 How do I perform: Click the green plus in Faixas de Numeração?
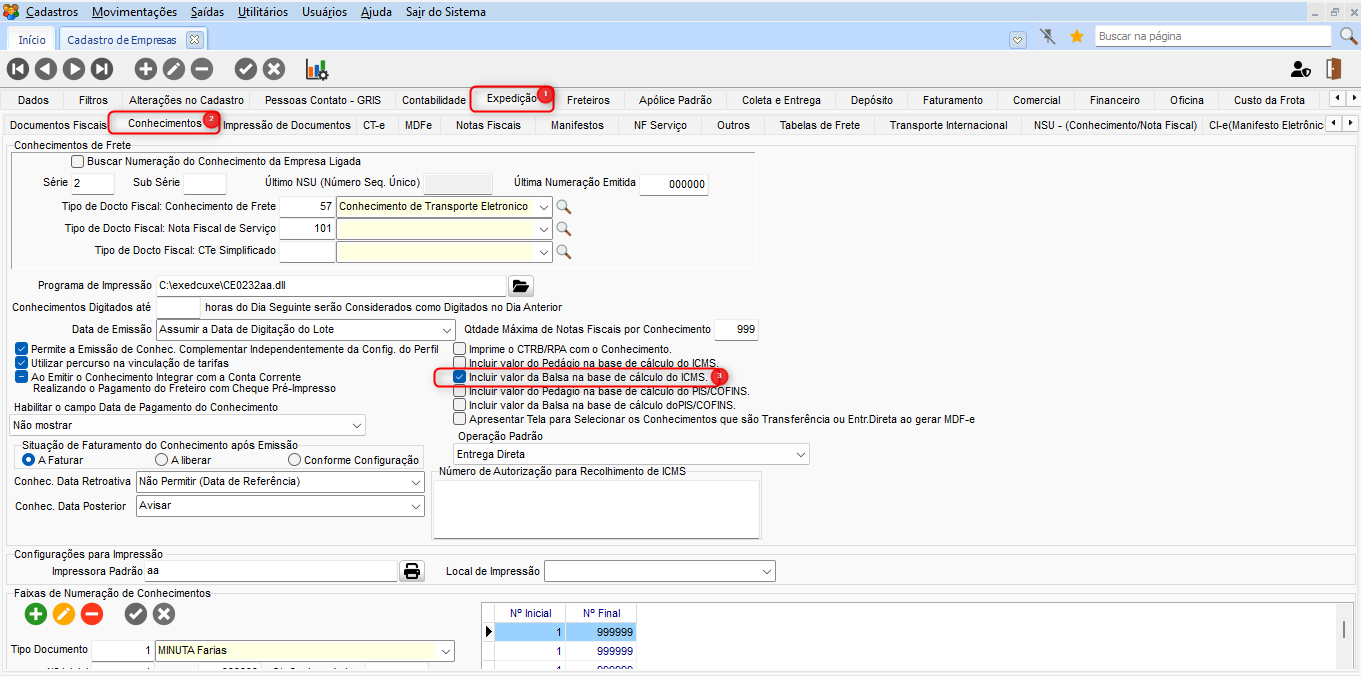click(36, 614)
